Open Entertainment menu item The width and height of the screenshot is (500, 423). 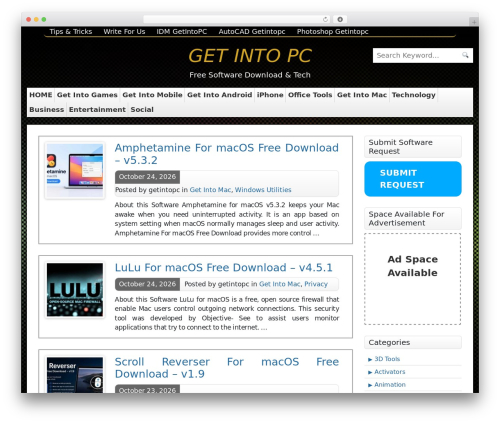coord(97,109)
